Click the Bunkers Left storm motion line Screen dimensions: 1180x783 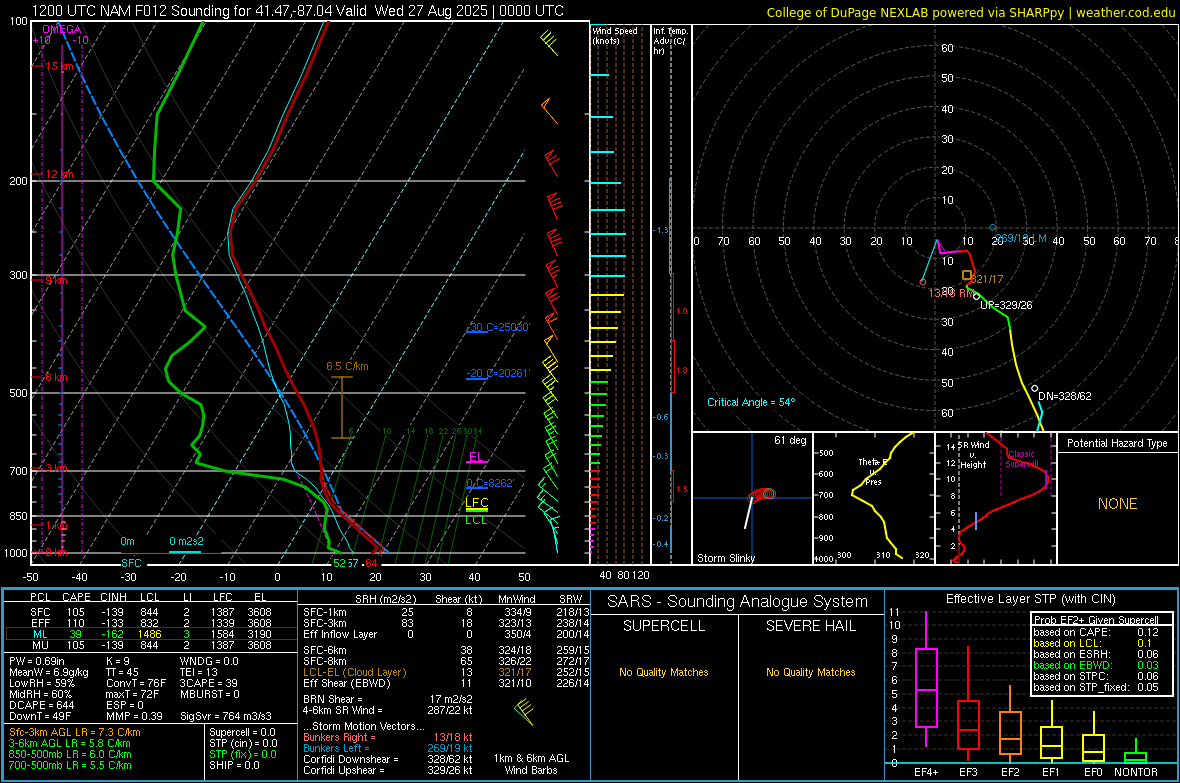coord(388,748)
